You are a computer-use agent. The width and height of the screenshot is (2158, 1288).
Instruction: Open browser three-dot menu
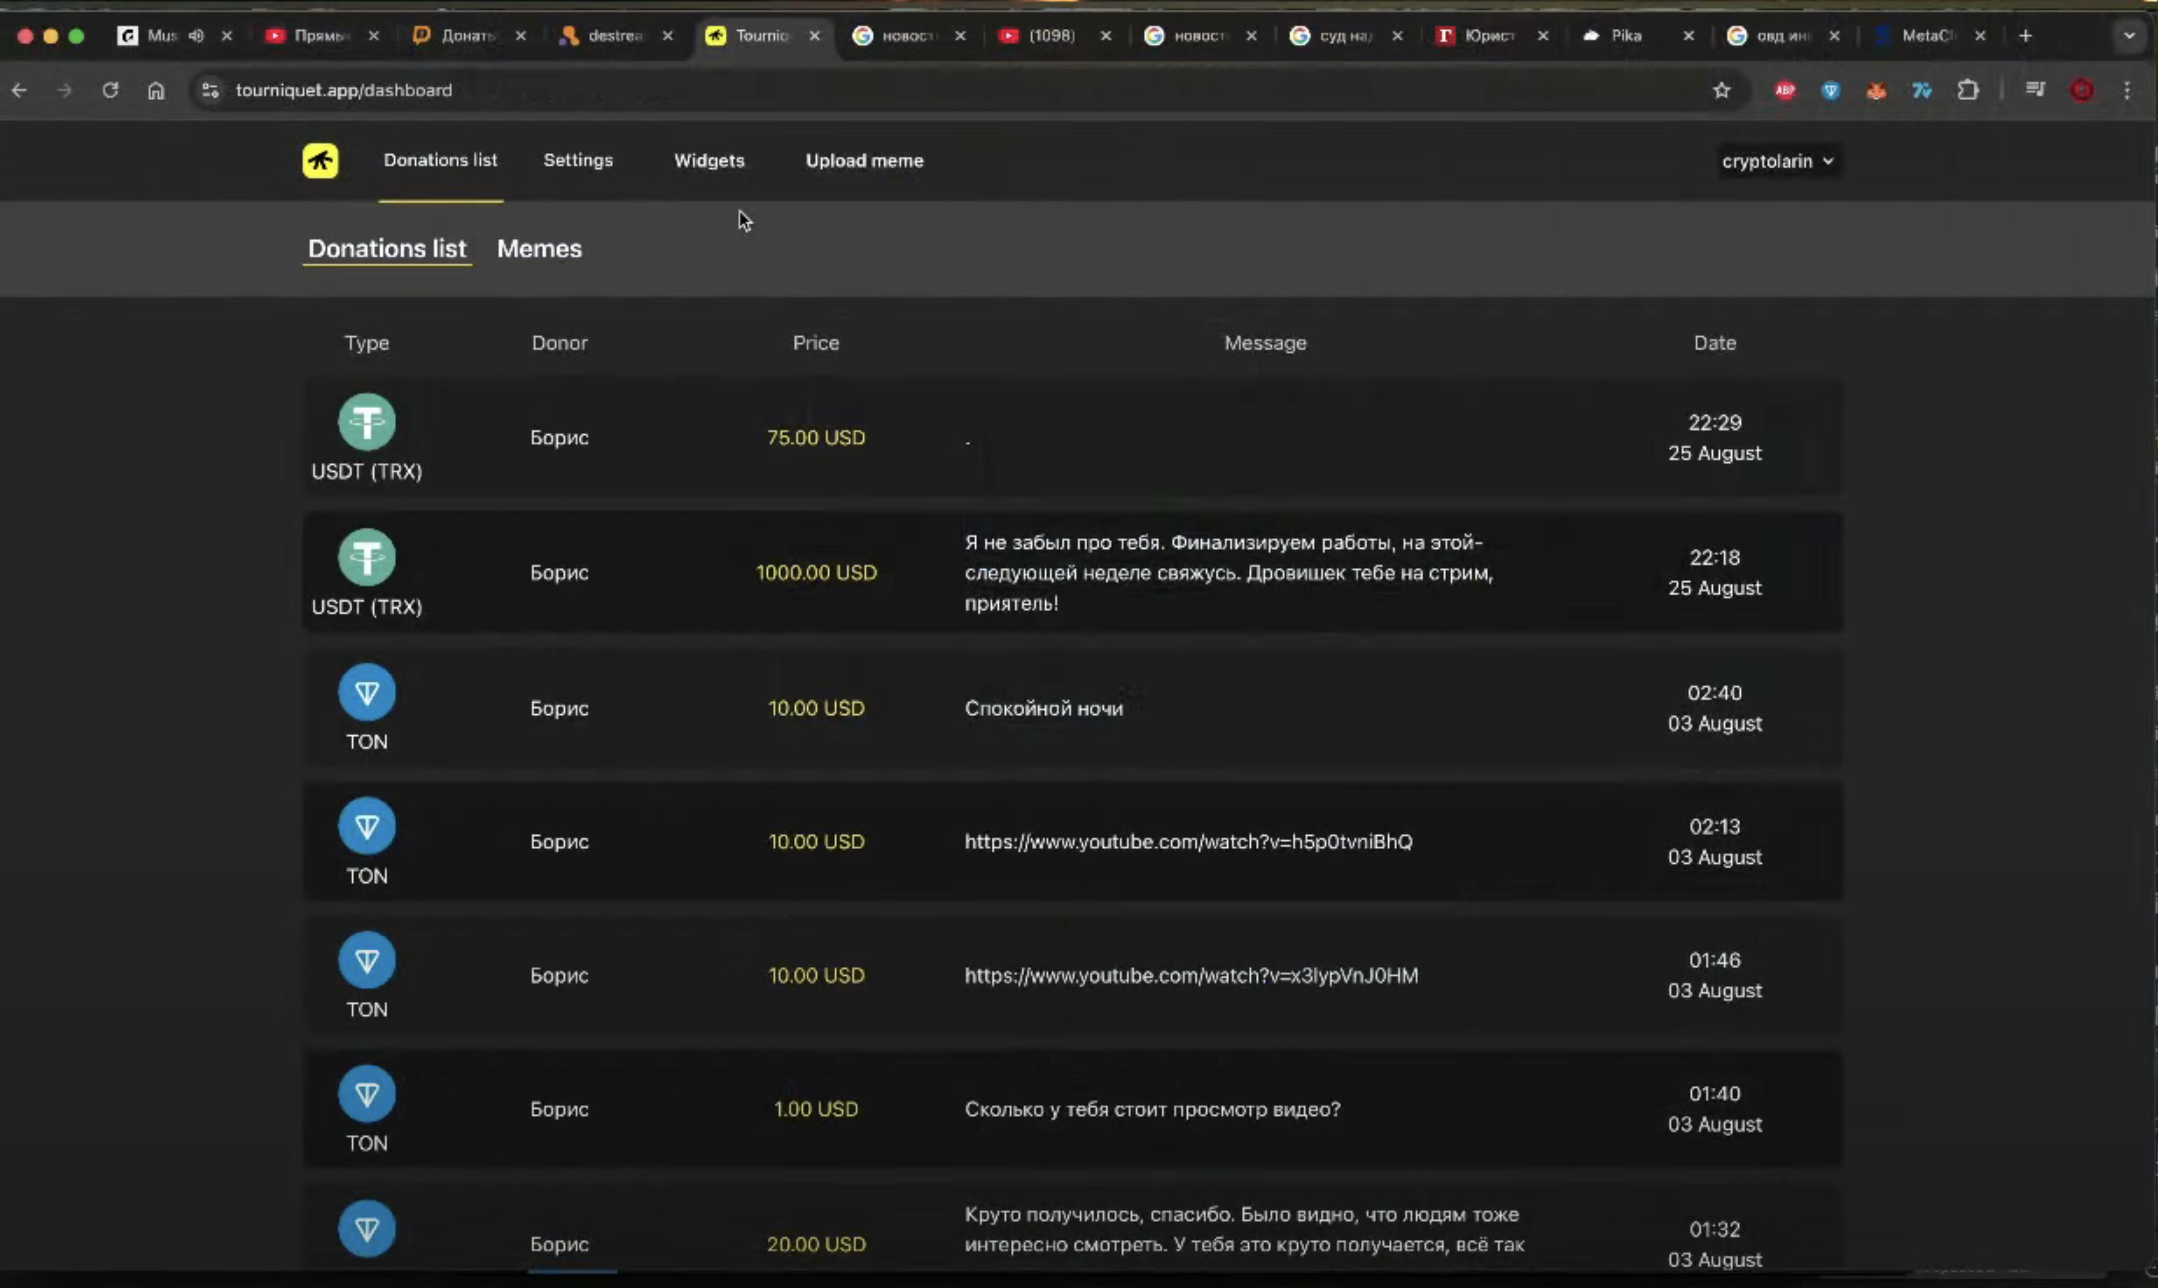2127,90
